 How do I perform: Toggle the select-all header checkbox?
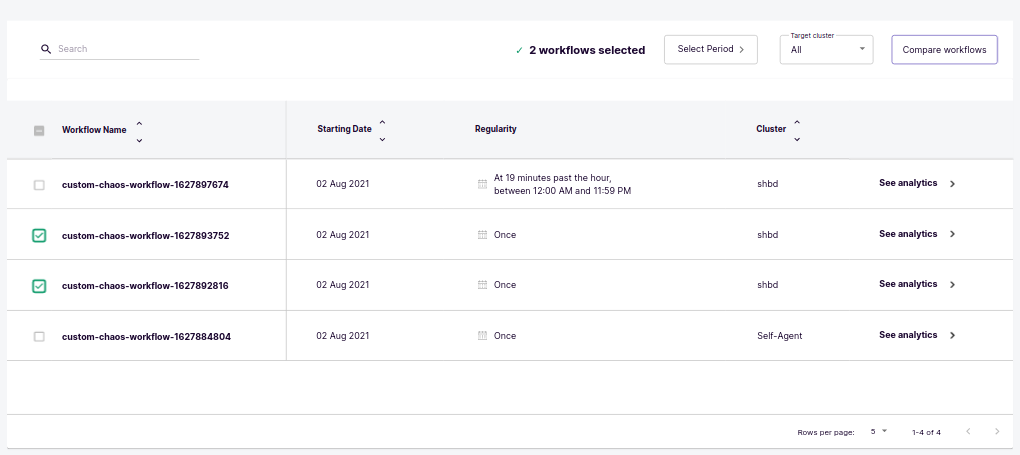click(39, 130)
